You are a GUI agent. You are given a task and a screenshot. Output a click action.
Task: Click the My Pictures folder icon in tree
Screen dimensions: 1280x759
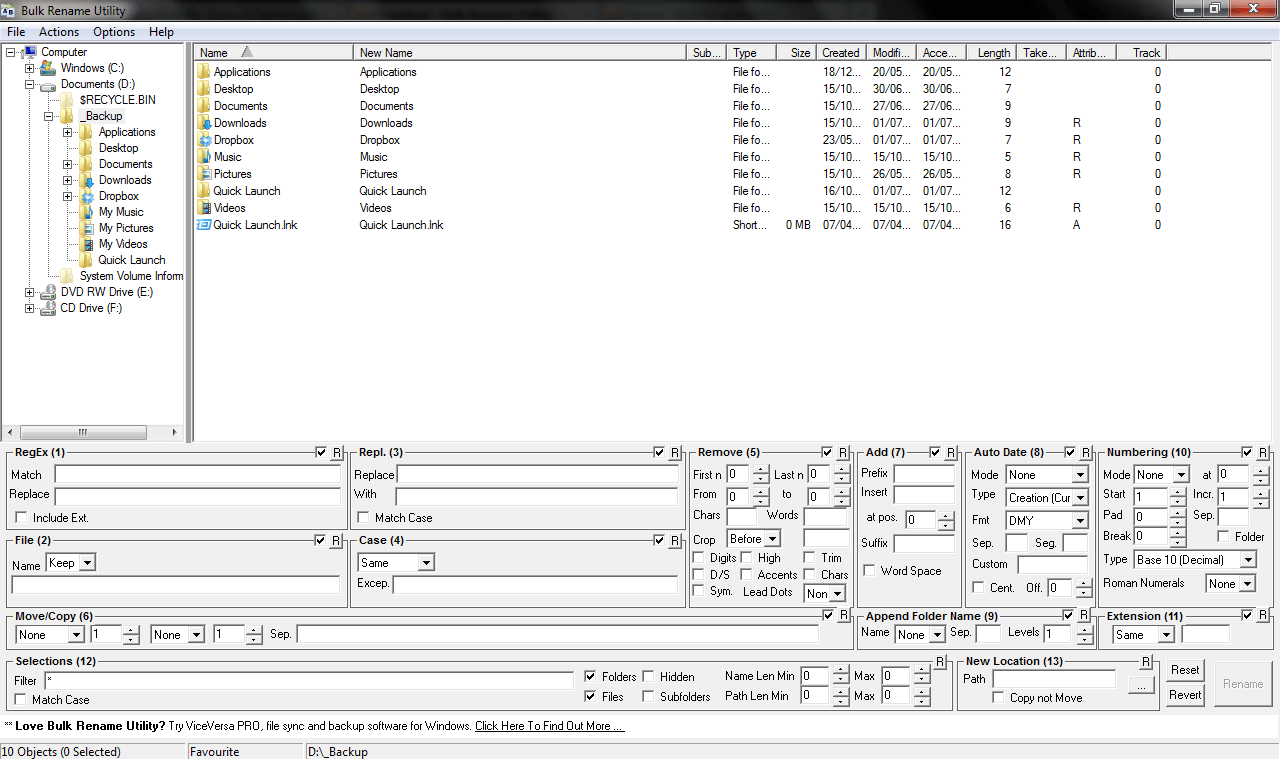click(x=87, y=228)
